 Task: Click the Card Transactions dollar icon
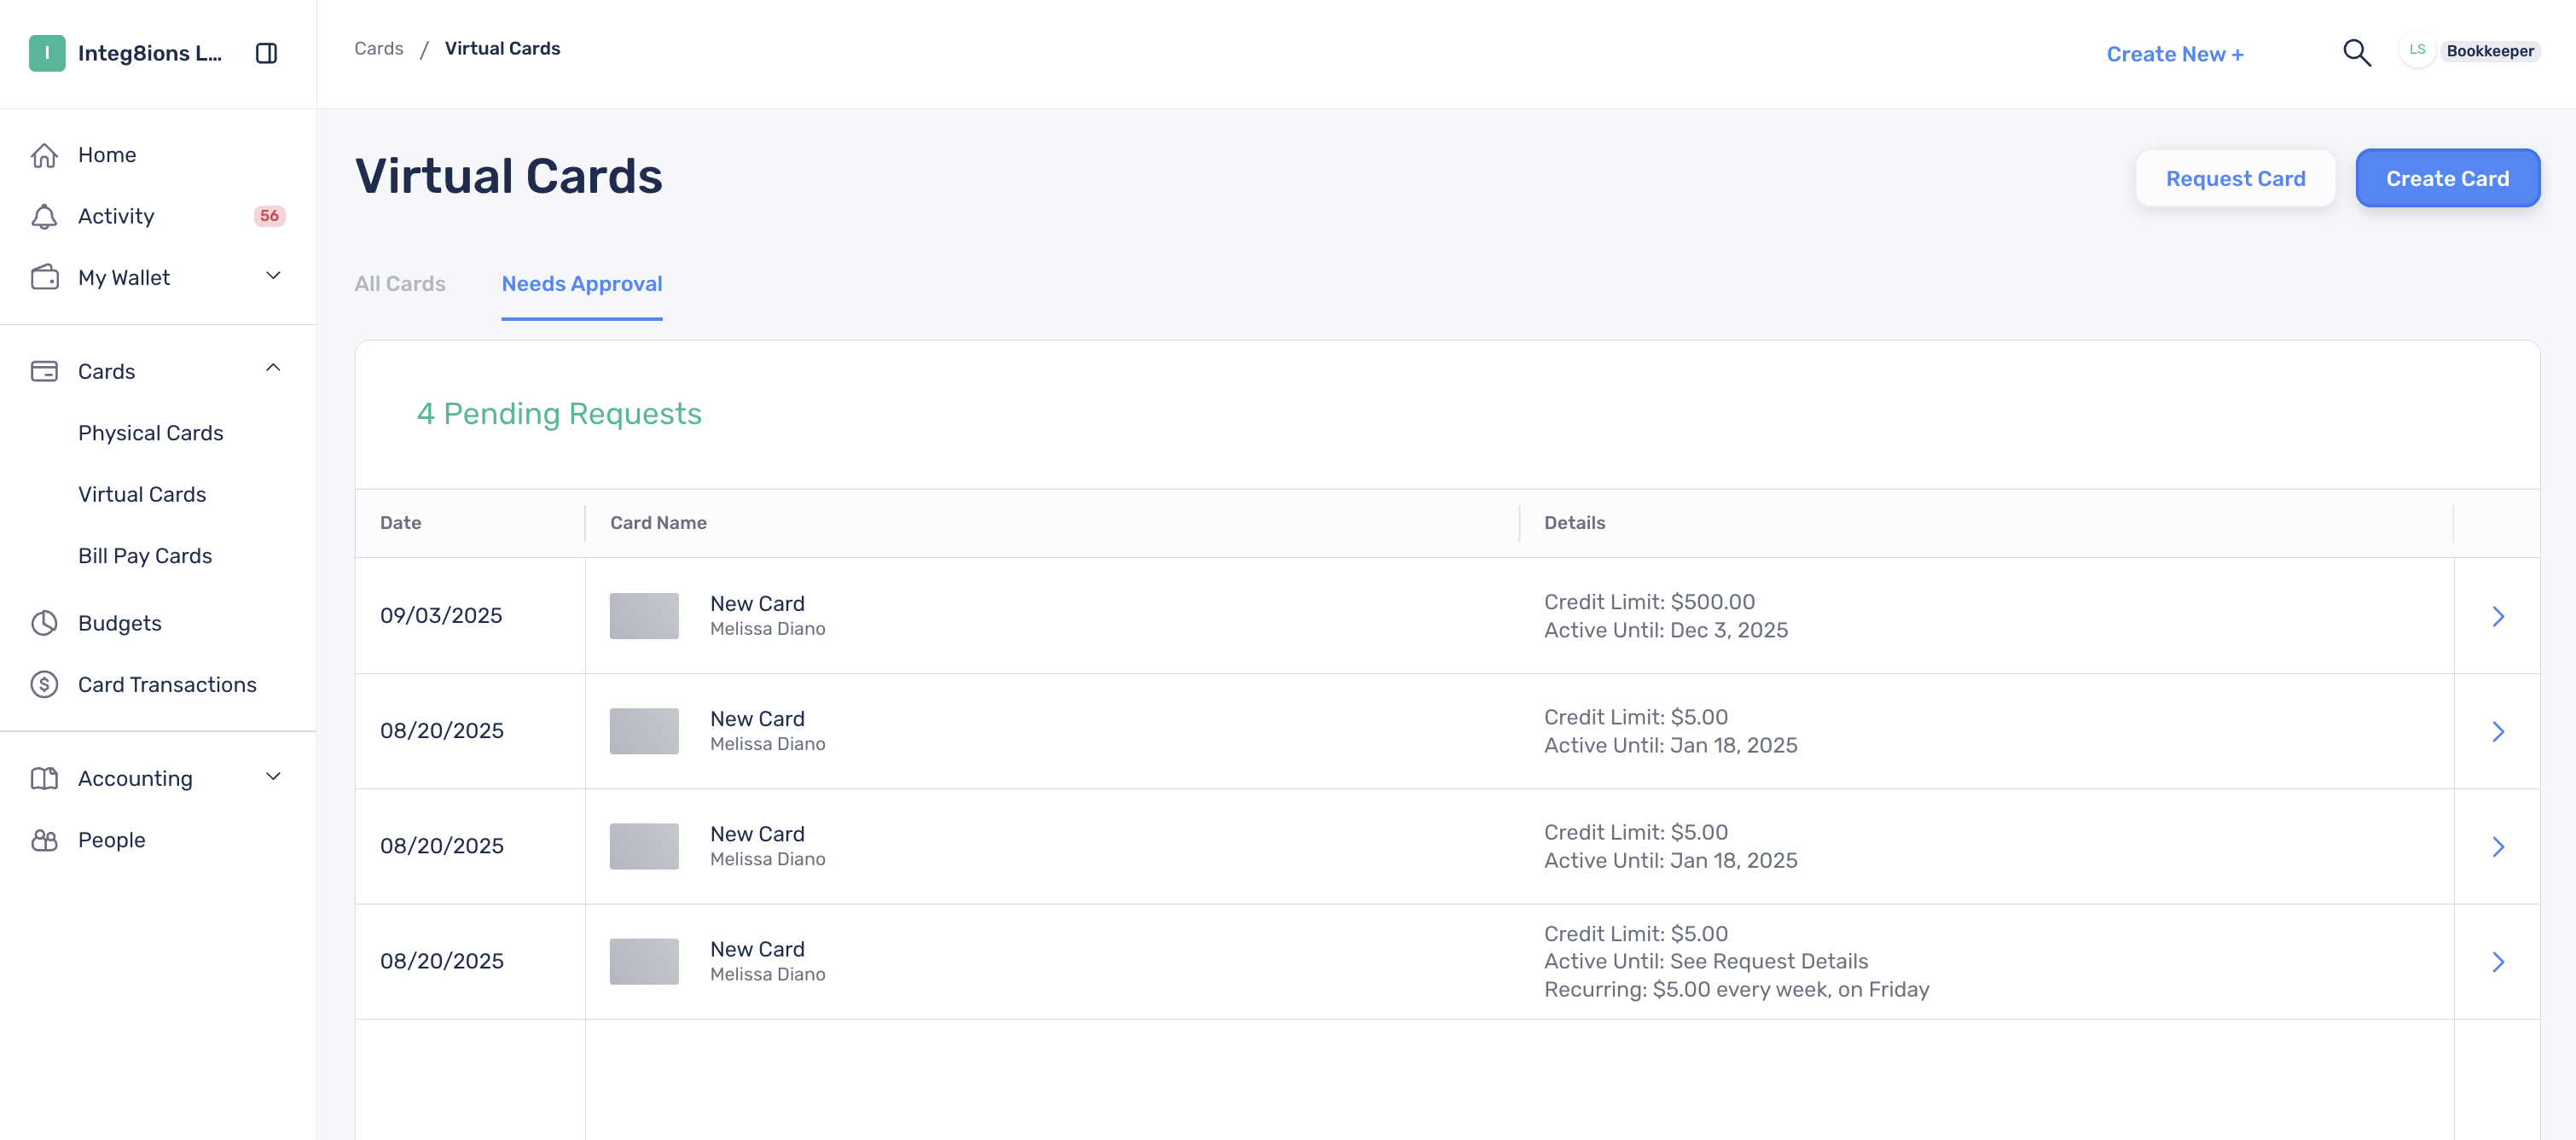click(x=44, y=684)
